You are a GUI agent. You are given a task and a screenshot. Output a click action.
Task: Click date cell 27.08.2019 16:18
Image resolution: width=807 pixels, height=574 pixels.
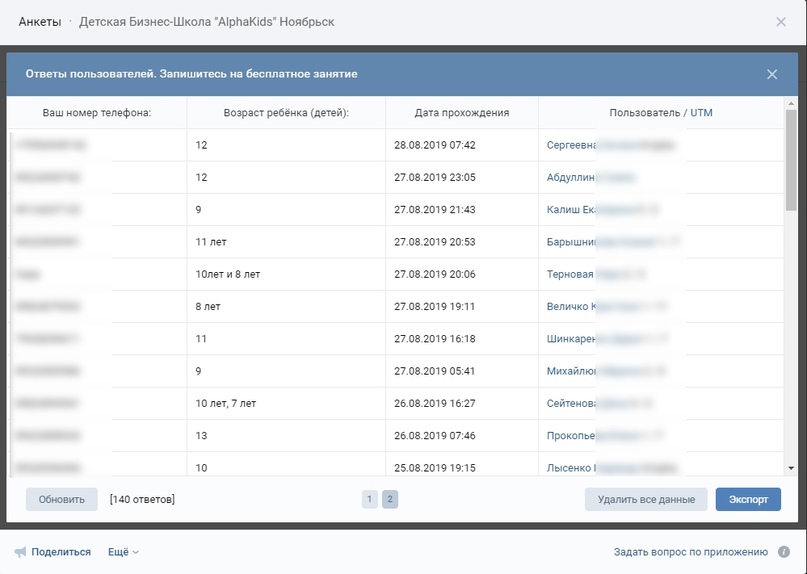pos(435,339)
